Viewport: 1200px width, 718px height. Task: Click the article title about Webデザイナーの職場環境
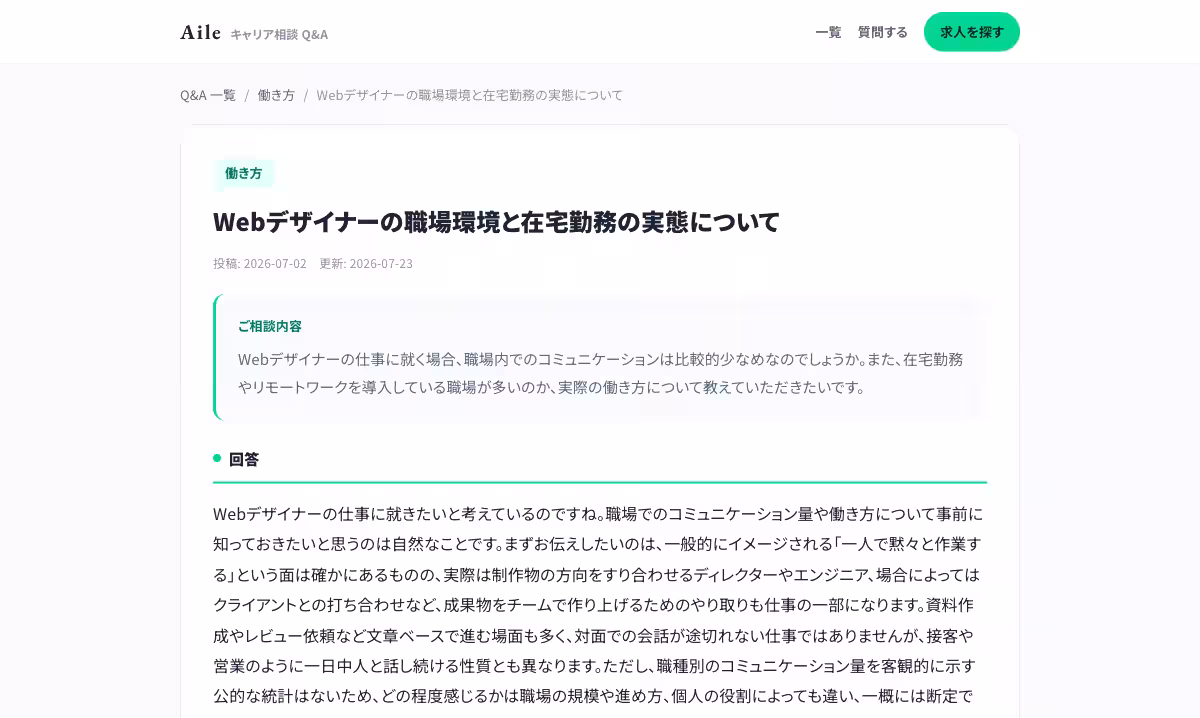496,221
